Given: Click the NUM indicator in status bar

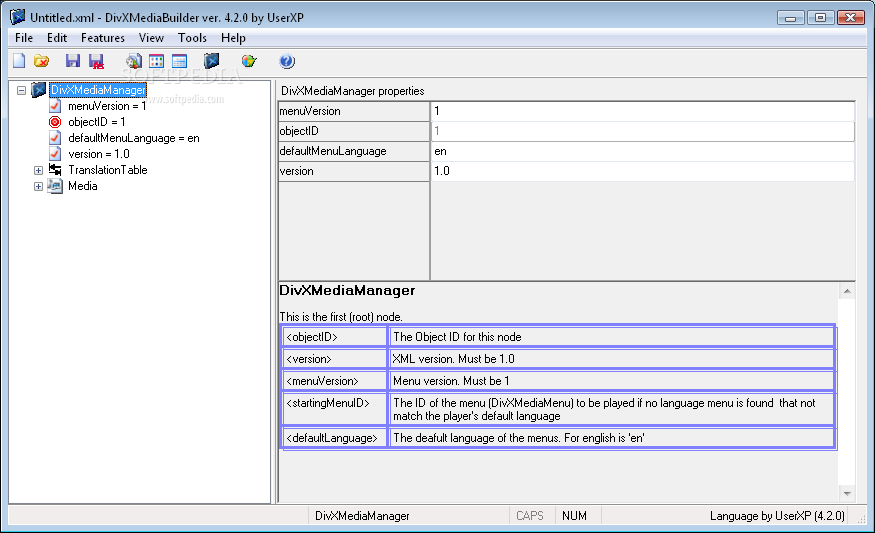Looking at the screenshot, I should (574, 516).
